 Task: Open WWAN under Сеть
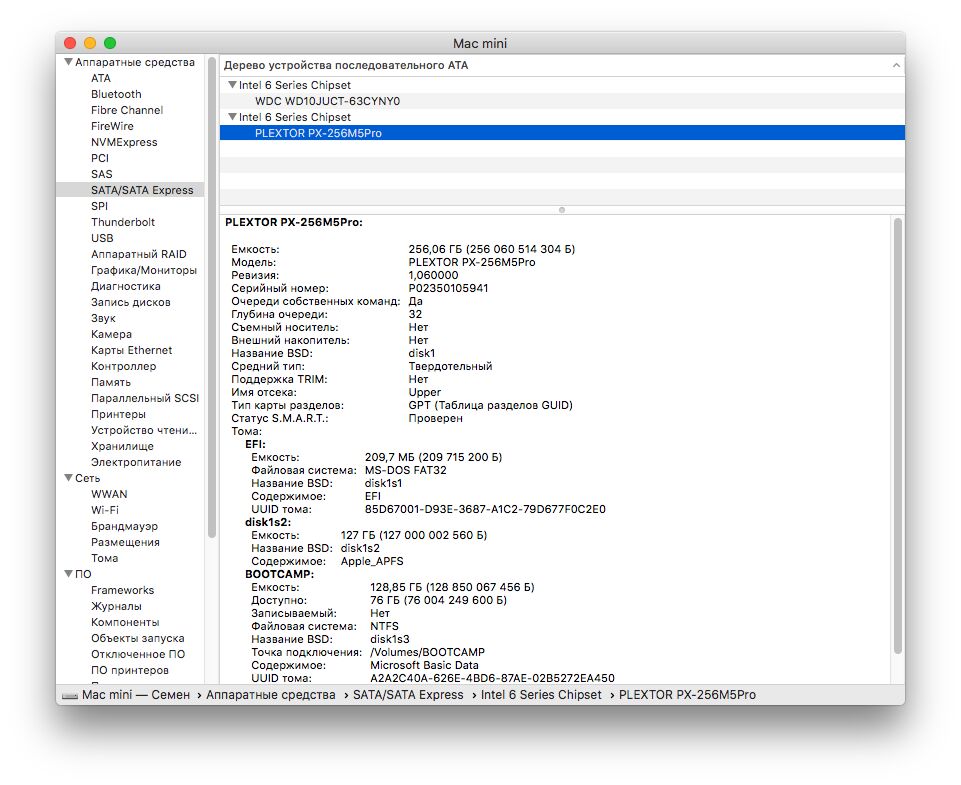[x=109, y=494]
